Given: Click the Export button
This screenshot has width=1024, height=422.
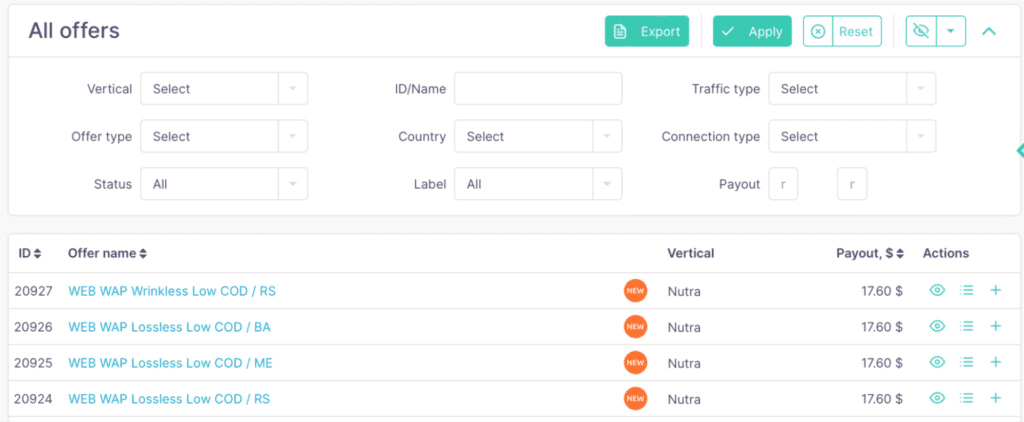Looking at the screenshot, I should (x=647, y=31).
